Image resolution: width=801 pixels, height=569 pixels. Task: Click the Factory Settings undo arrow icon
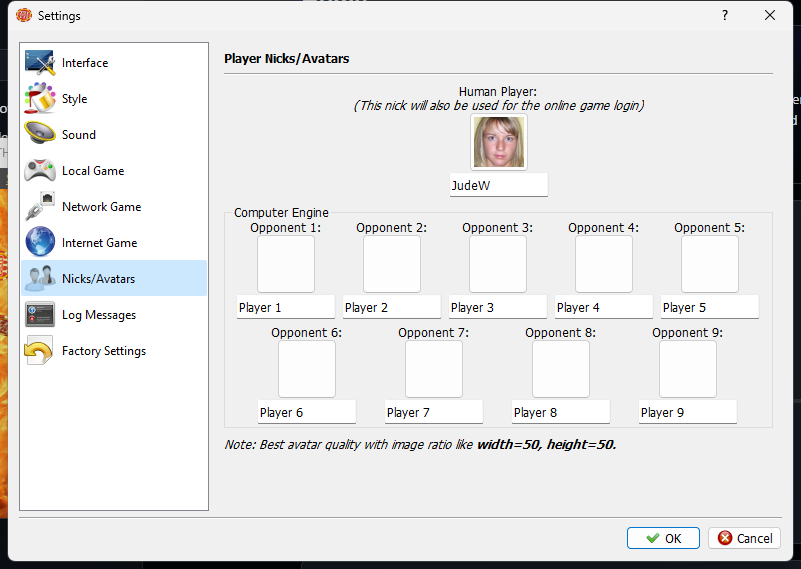coord(40,351)
